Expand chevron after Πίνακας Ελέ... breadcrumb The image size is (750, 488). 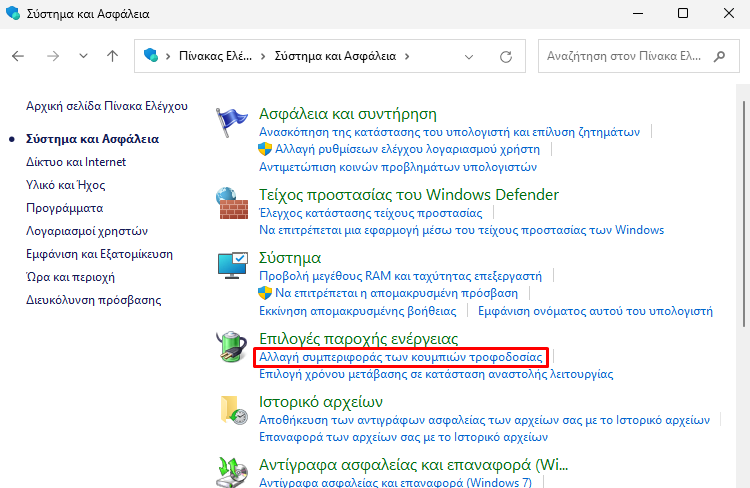(x=263, y=56)
